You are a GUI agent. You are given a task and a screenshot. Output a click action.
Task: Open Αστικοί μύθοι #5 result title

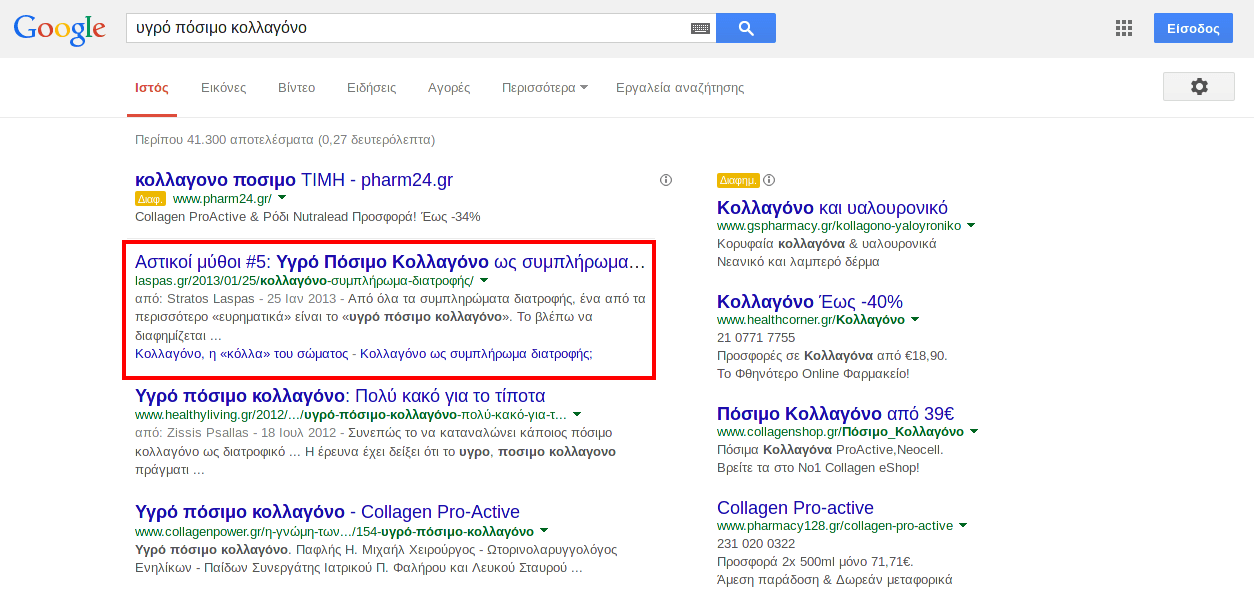391,262
